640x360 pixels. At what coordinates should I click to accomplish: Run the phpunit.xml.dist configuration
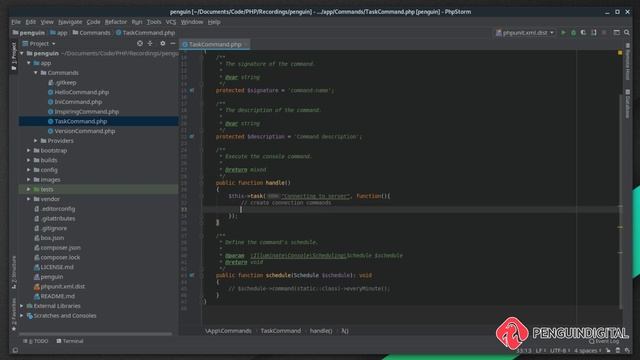pos(563,33)
